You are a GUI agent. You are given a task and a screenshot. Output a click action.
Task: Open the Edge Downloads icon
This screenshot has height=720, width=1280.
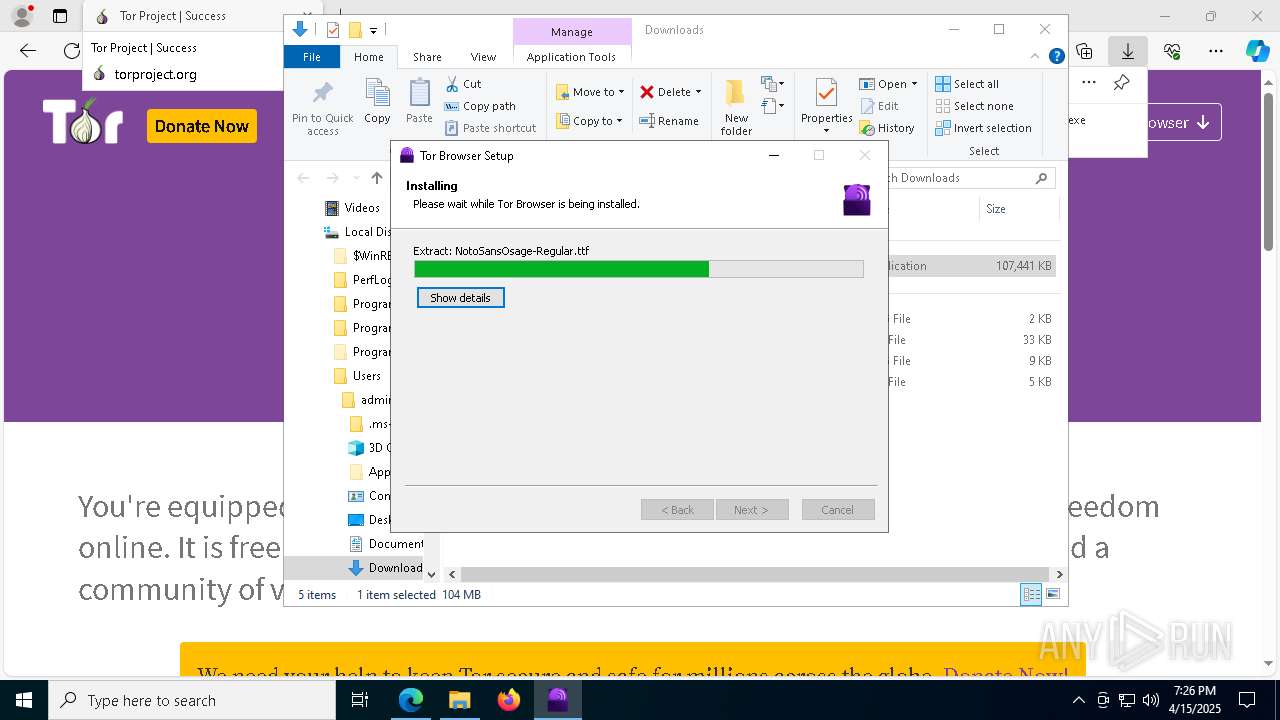(1128, 51)
